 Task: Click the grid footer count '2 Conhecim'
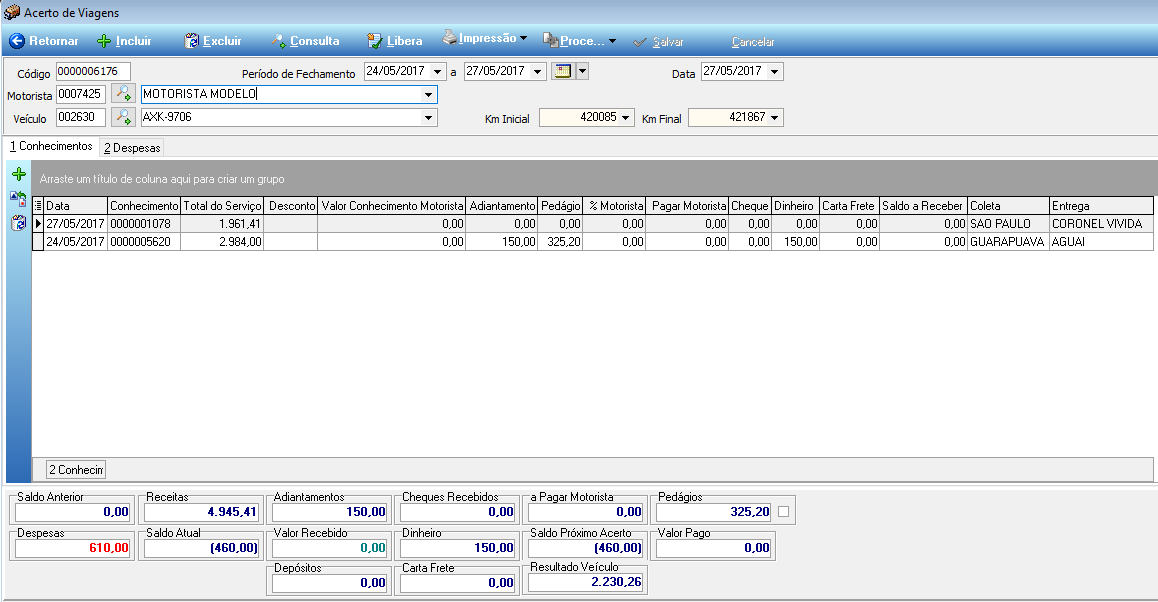(76, 470)
